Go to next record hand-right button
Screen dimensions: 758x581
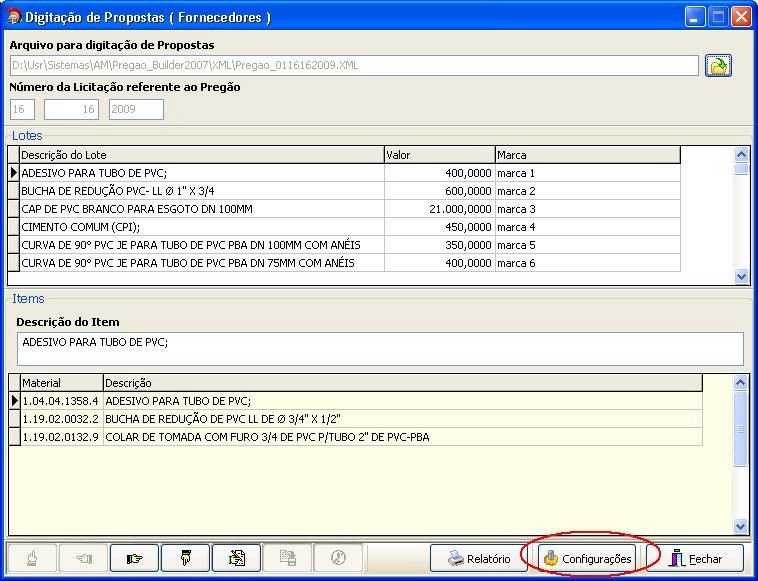[x=134, y=558]
